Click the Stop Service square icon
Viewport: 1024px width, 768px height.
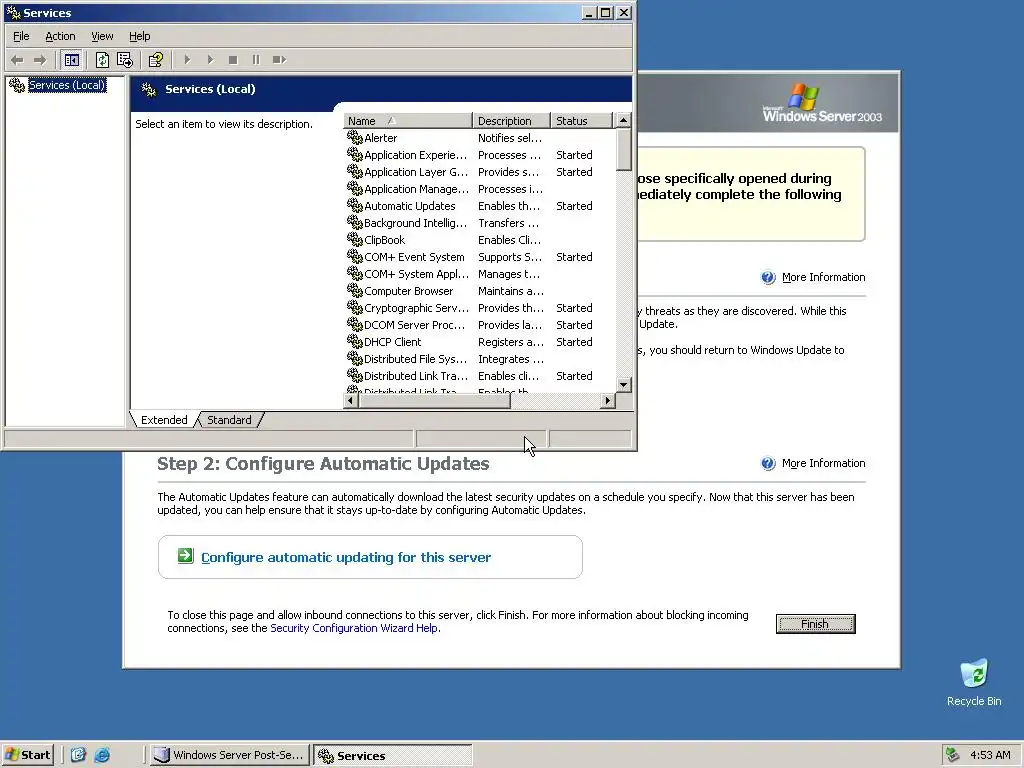(233, 60)
